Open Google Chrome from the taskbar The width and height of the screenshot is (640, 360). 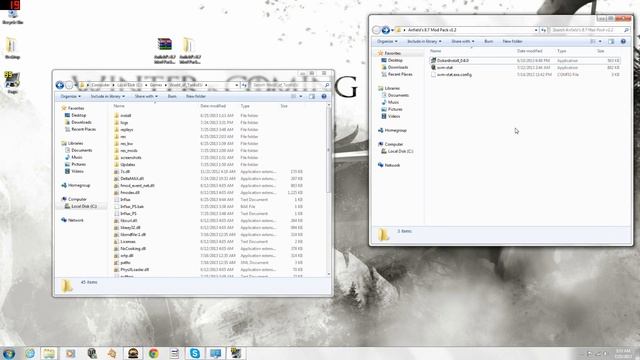pyautogui.click(x=153, y=353)
